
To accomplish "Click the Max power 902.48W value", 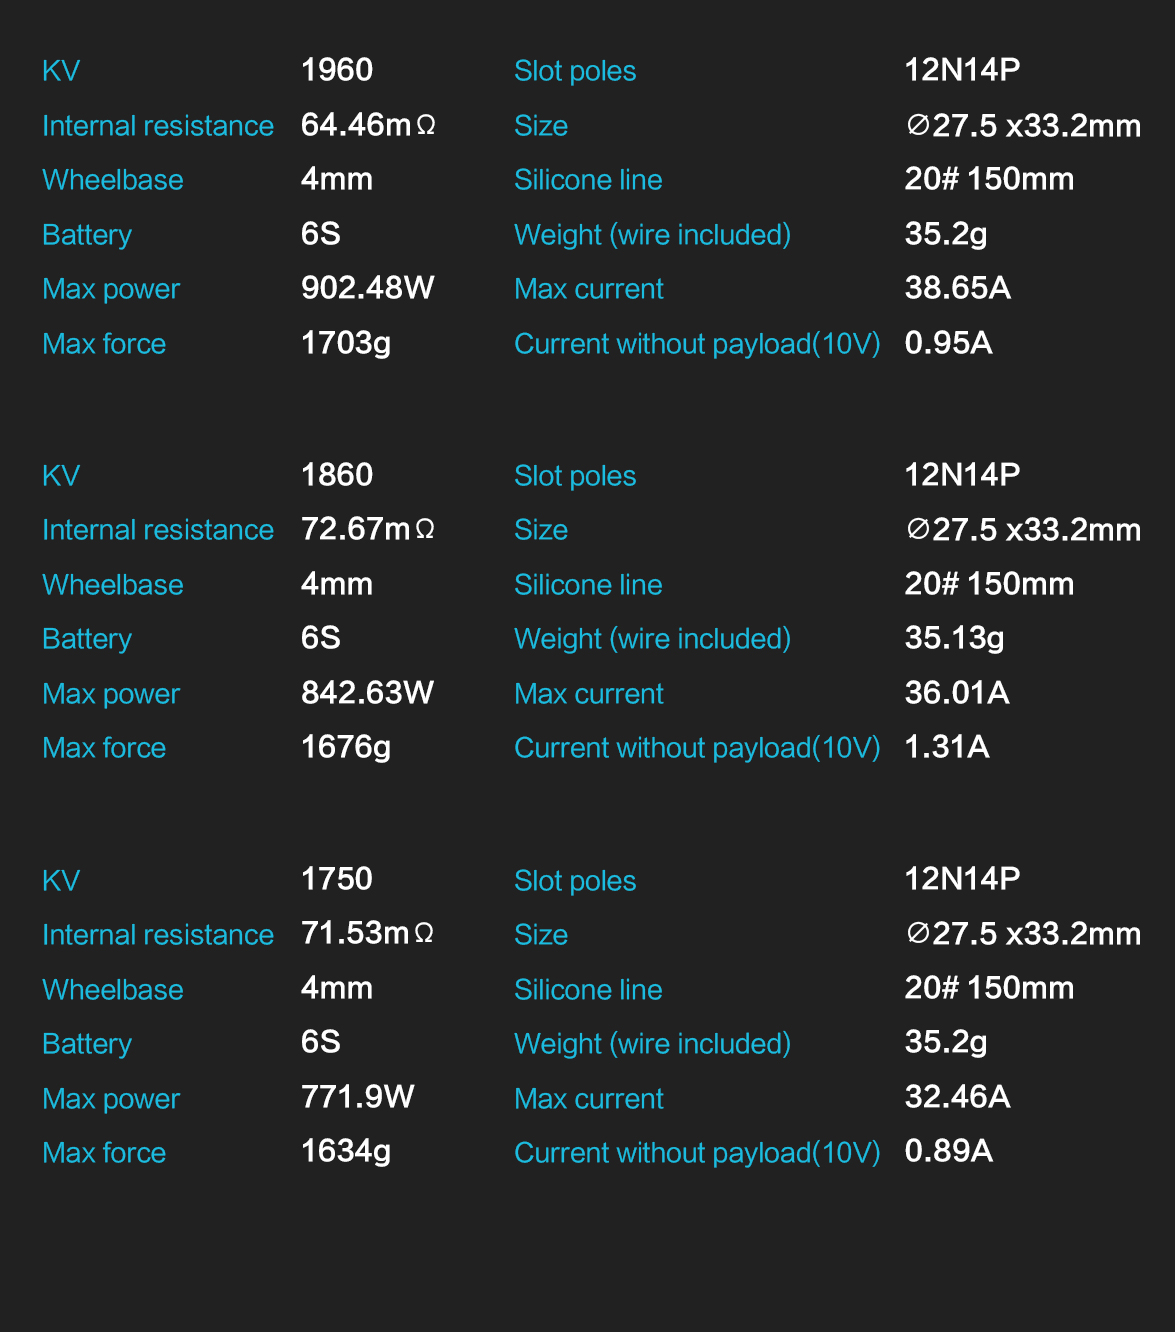I will point(368,288).
